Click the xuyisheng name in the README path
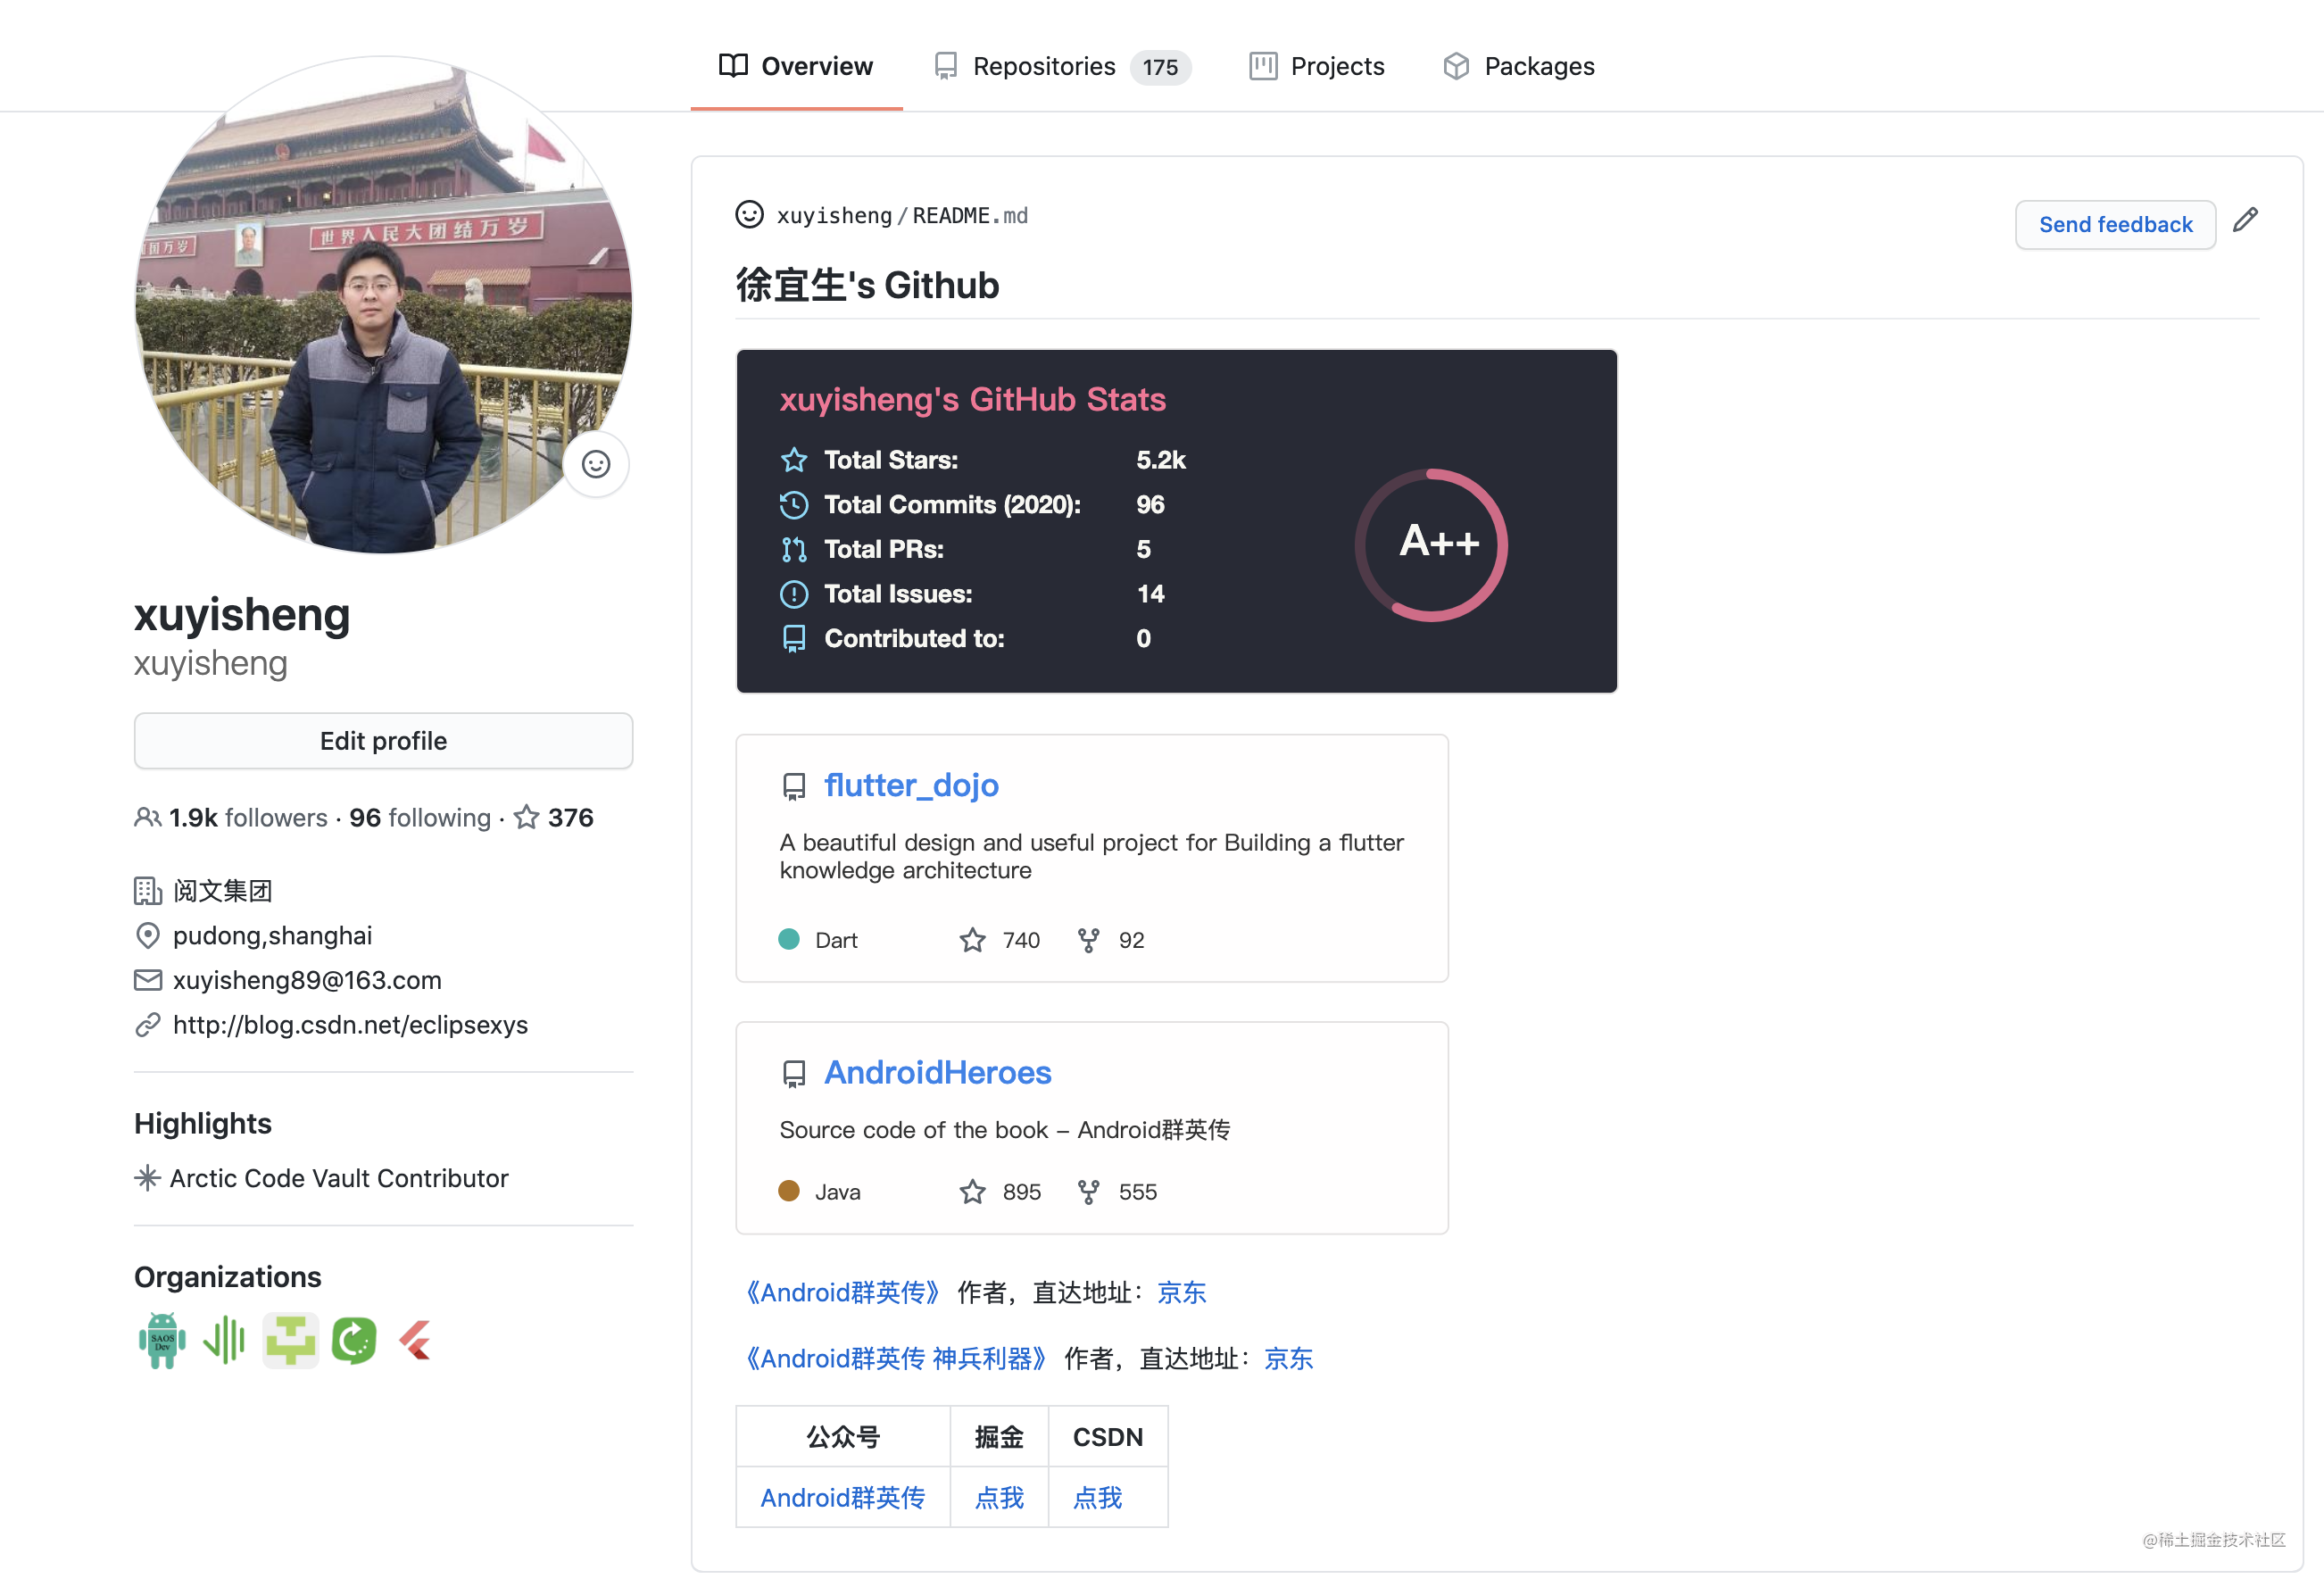2324x1587 pixels. point(834,215)
